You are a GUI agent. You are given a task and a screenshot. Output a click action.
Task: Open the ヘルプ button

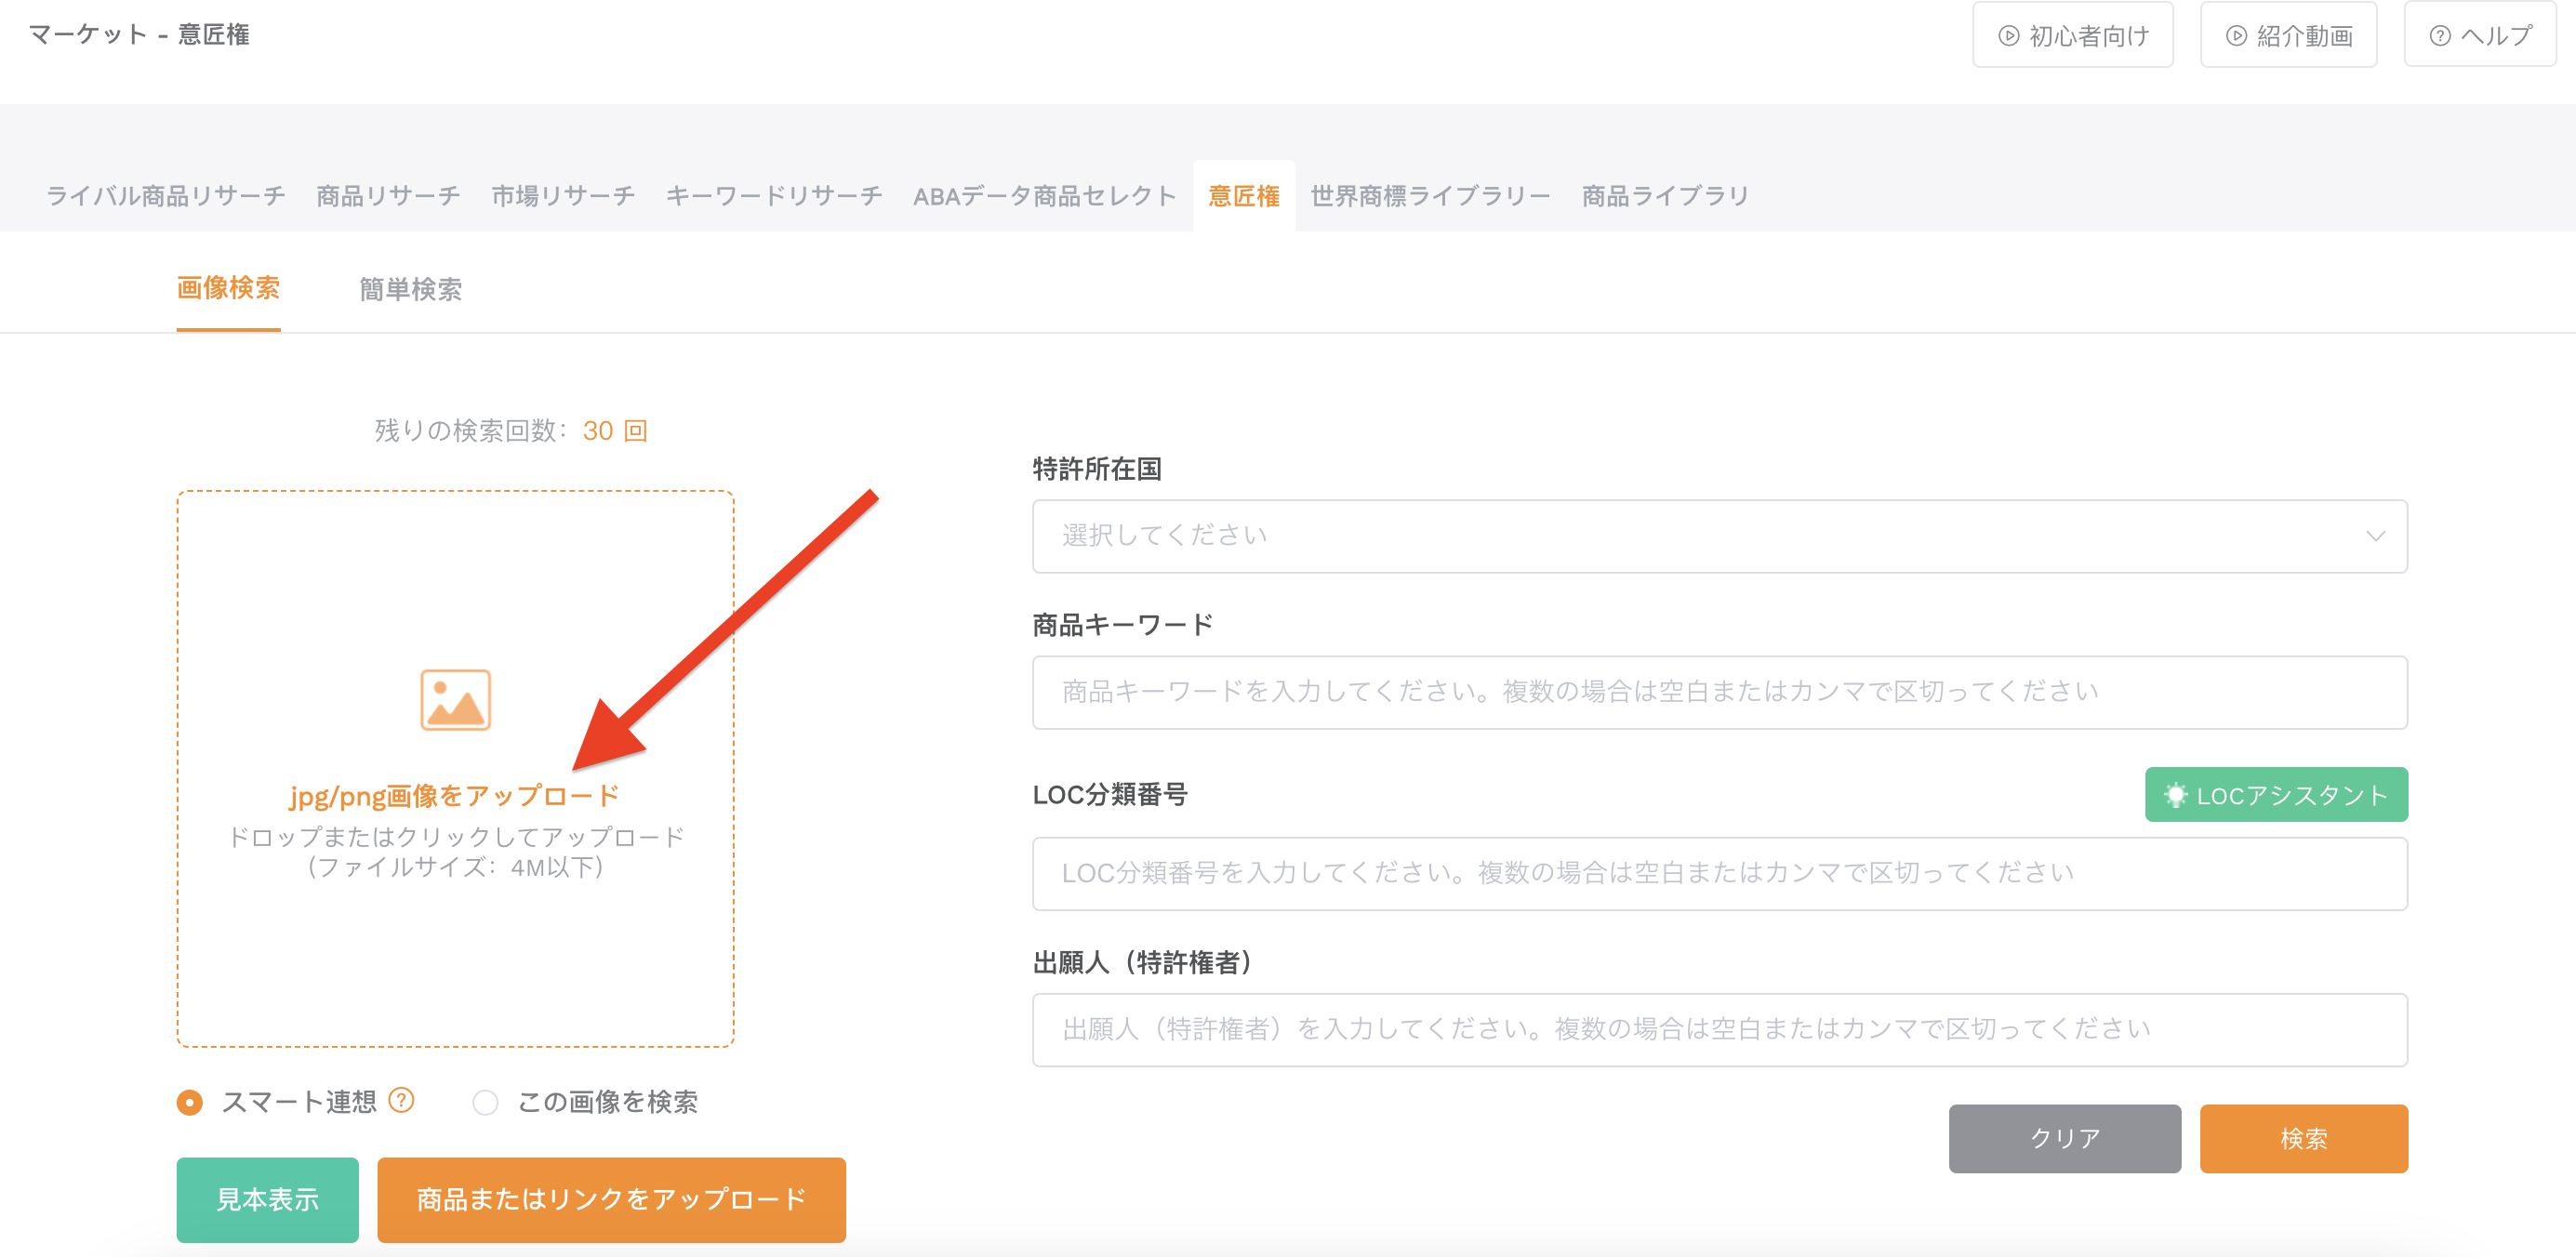pos(2480,35)
